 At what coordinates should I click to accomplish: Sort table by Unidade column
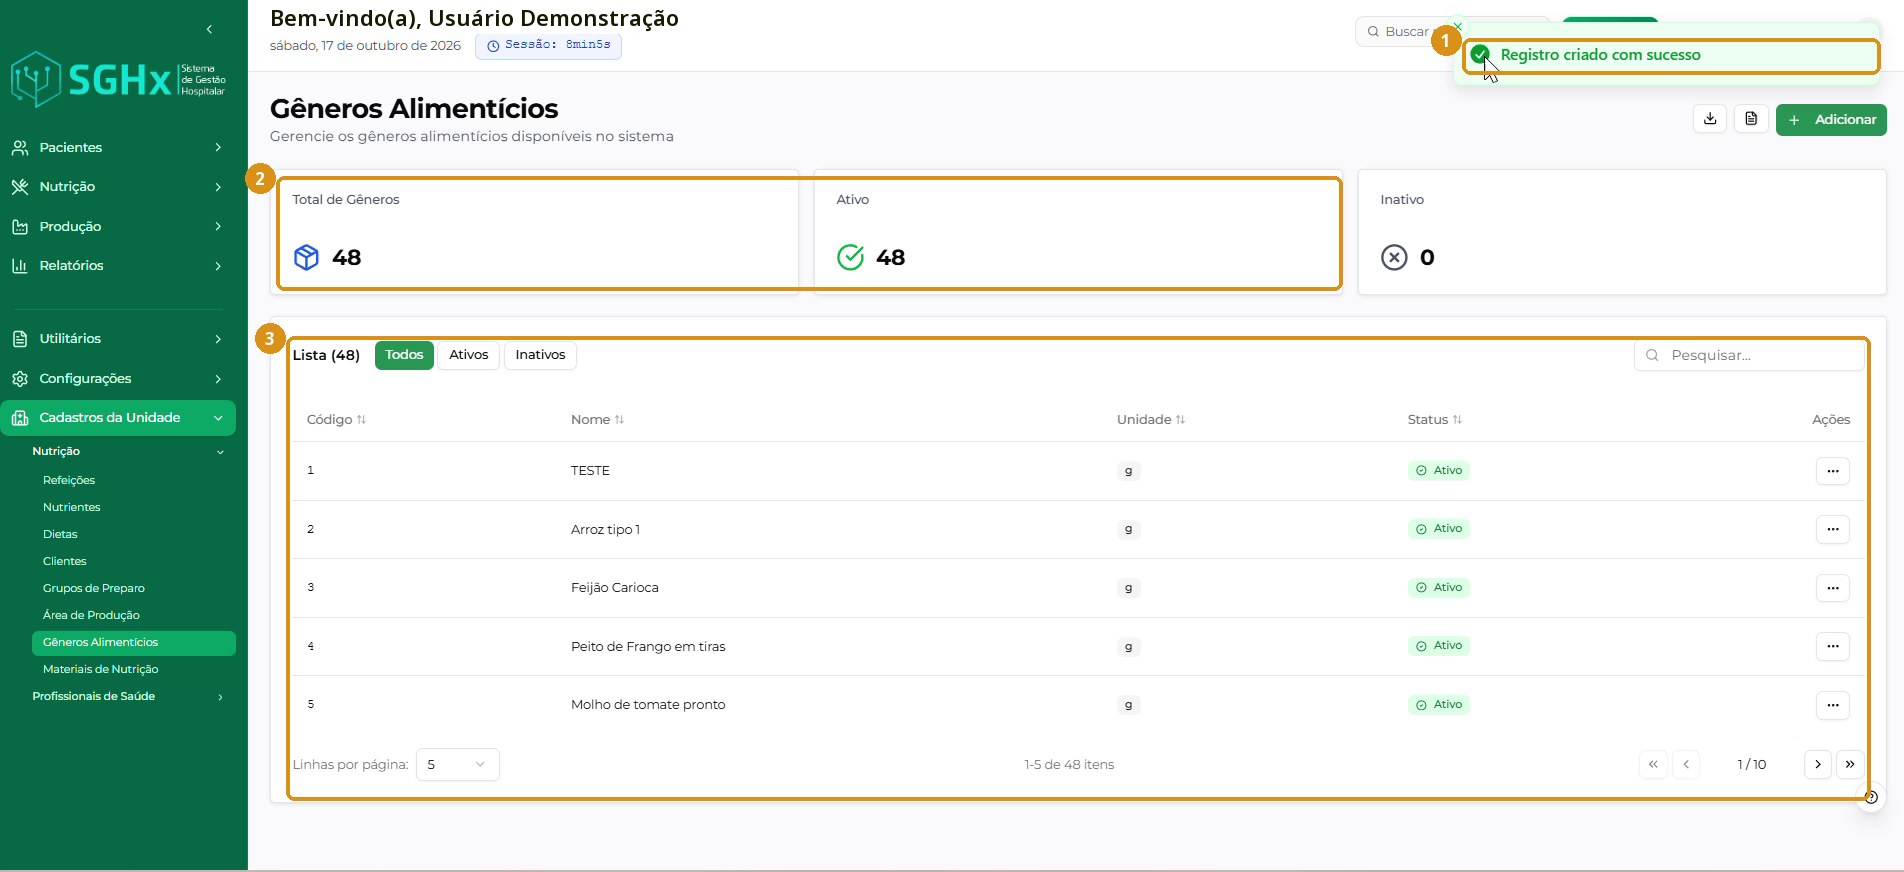pyautogui.click(x=1151, y=420)
